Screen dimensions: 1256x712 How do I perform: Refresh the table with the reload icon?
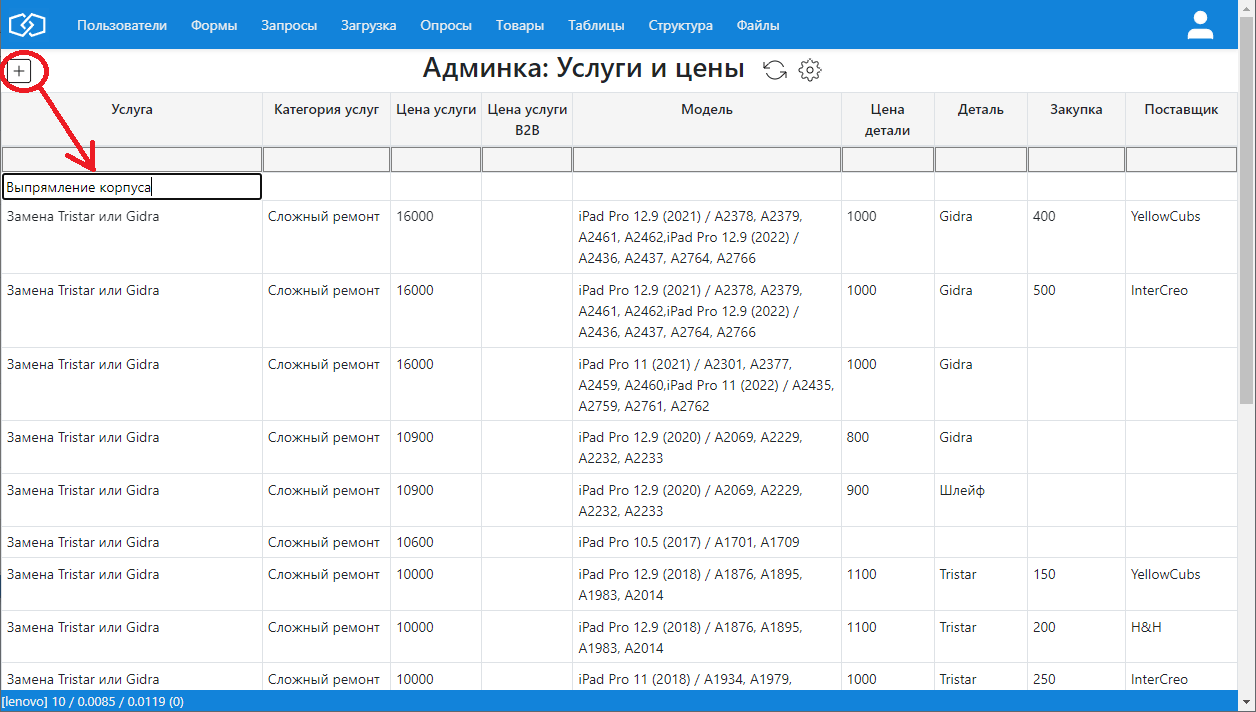click(x=775, y=70)
